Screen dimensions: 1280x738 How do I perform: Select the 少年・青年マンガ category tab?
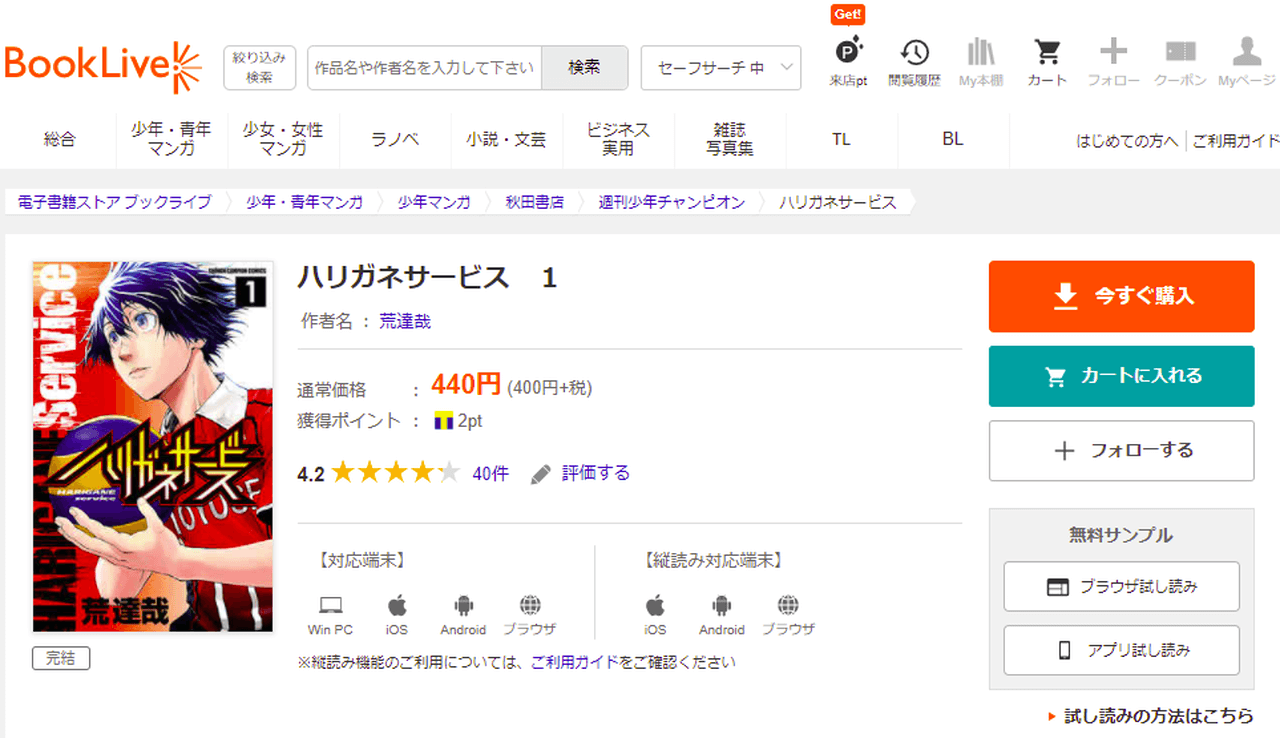pyautogui.click(x=171, y=139)
